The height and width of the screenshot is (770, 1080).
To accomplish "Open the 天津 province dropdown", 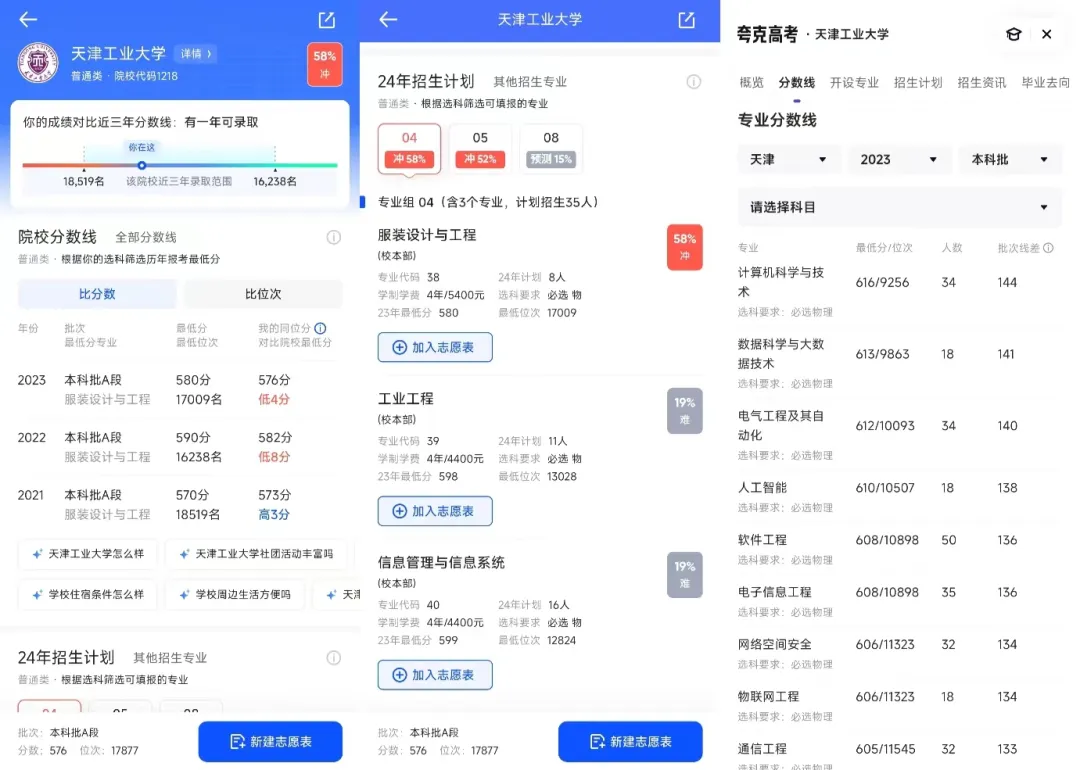I will tap(787, 160).
